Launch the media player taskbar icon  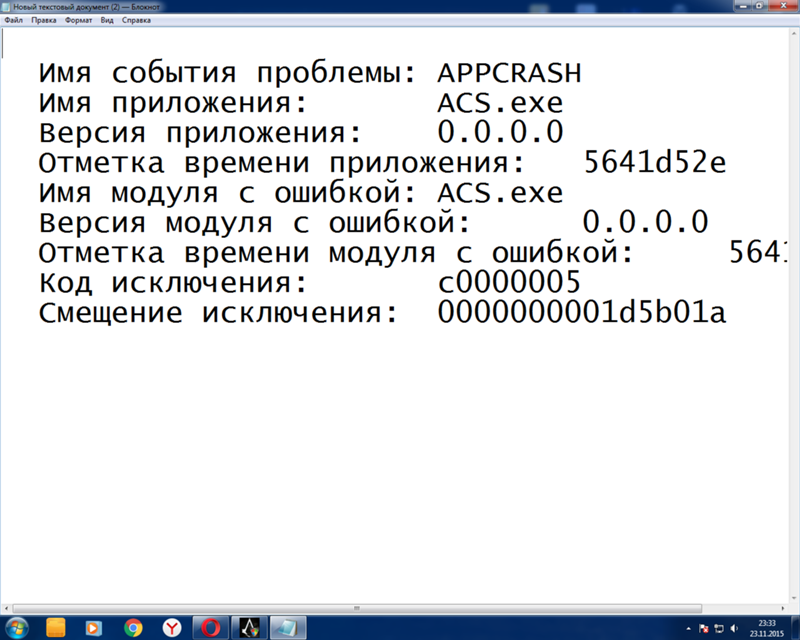(x=94, y=628)
